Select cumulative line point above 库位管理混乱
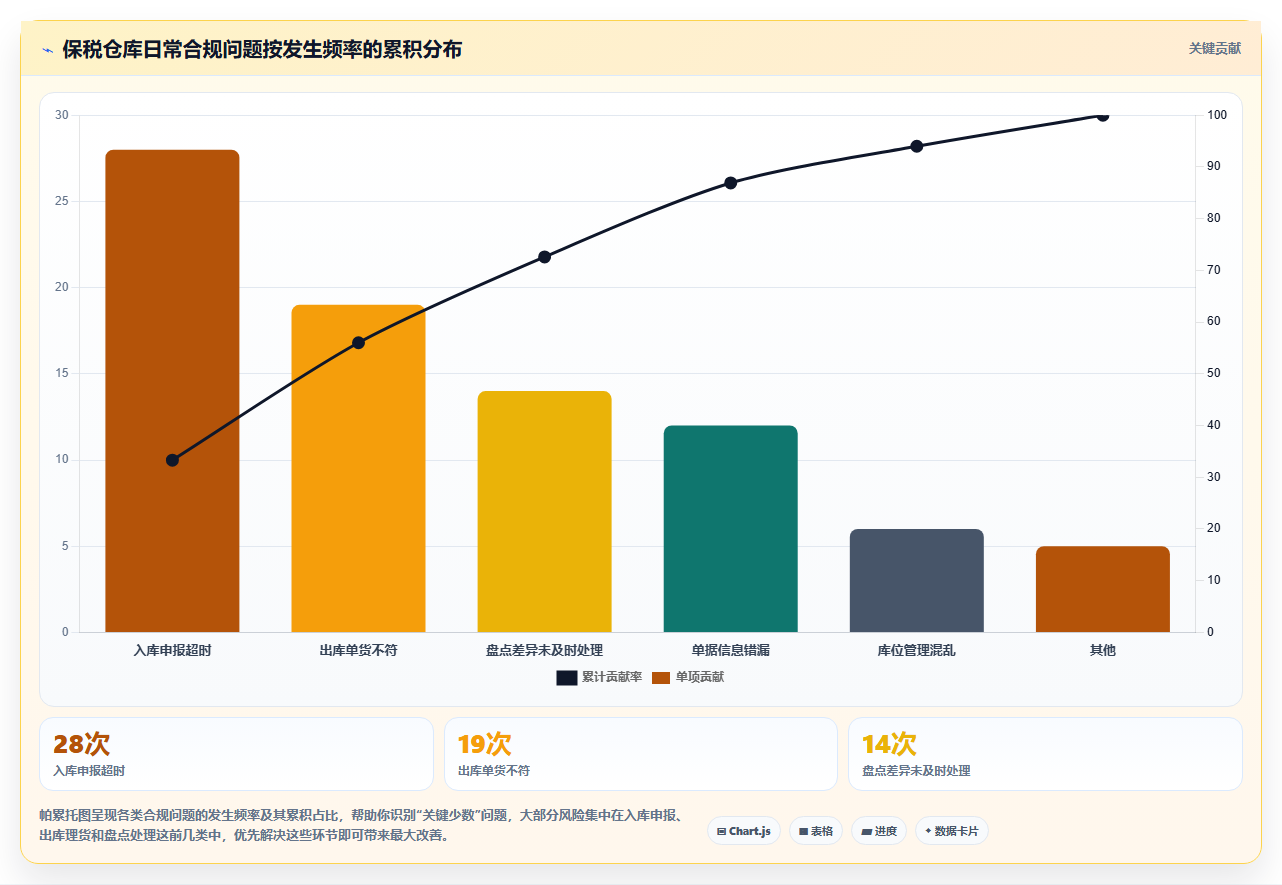The height and width of the screenshot is (885, 1282). pos(917,146)
